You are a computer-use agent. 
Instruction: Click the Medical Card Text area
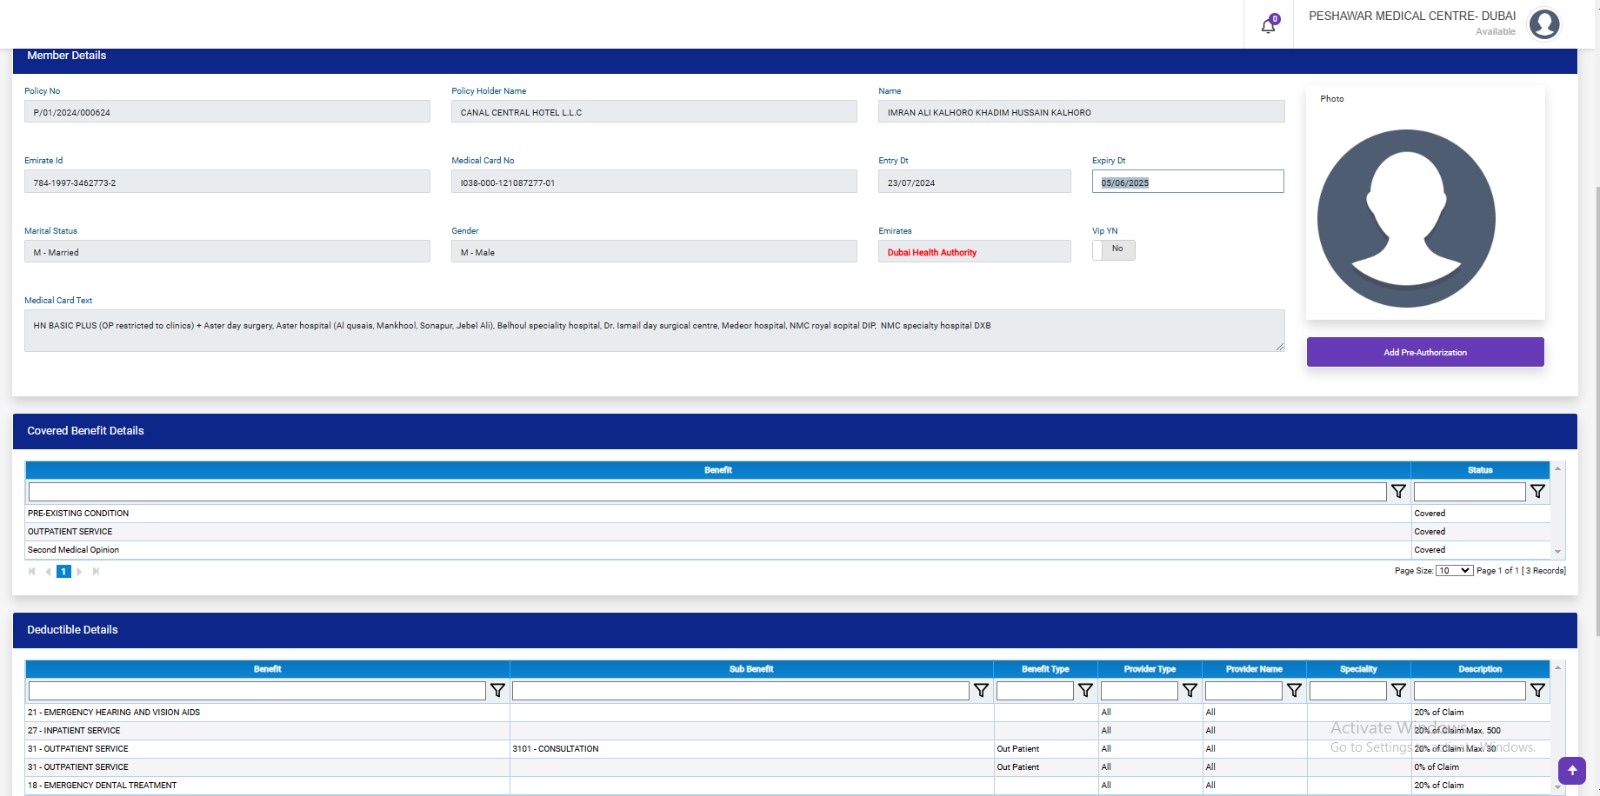(x=654, y=331)
